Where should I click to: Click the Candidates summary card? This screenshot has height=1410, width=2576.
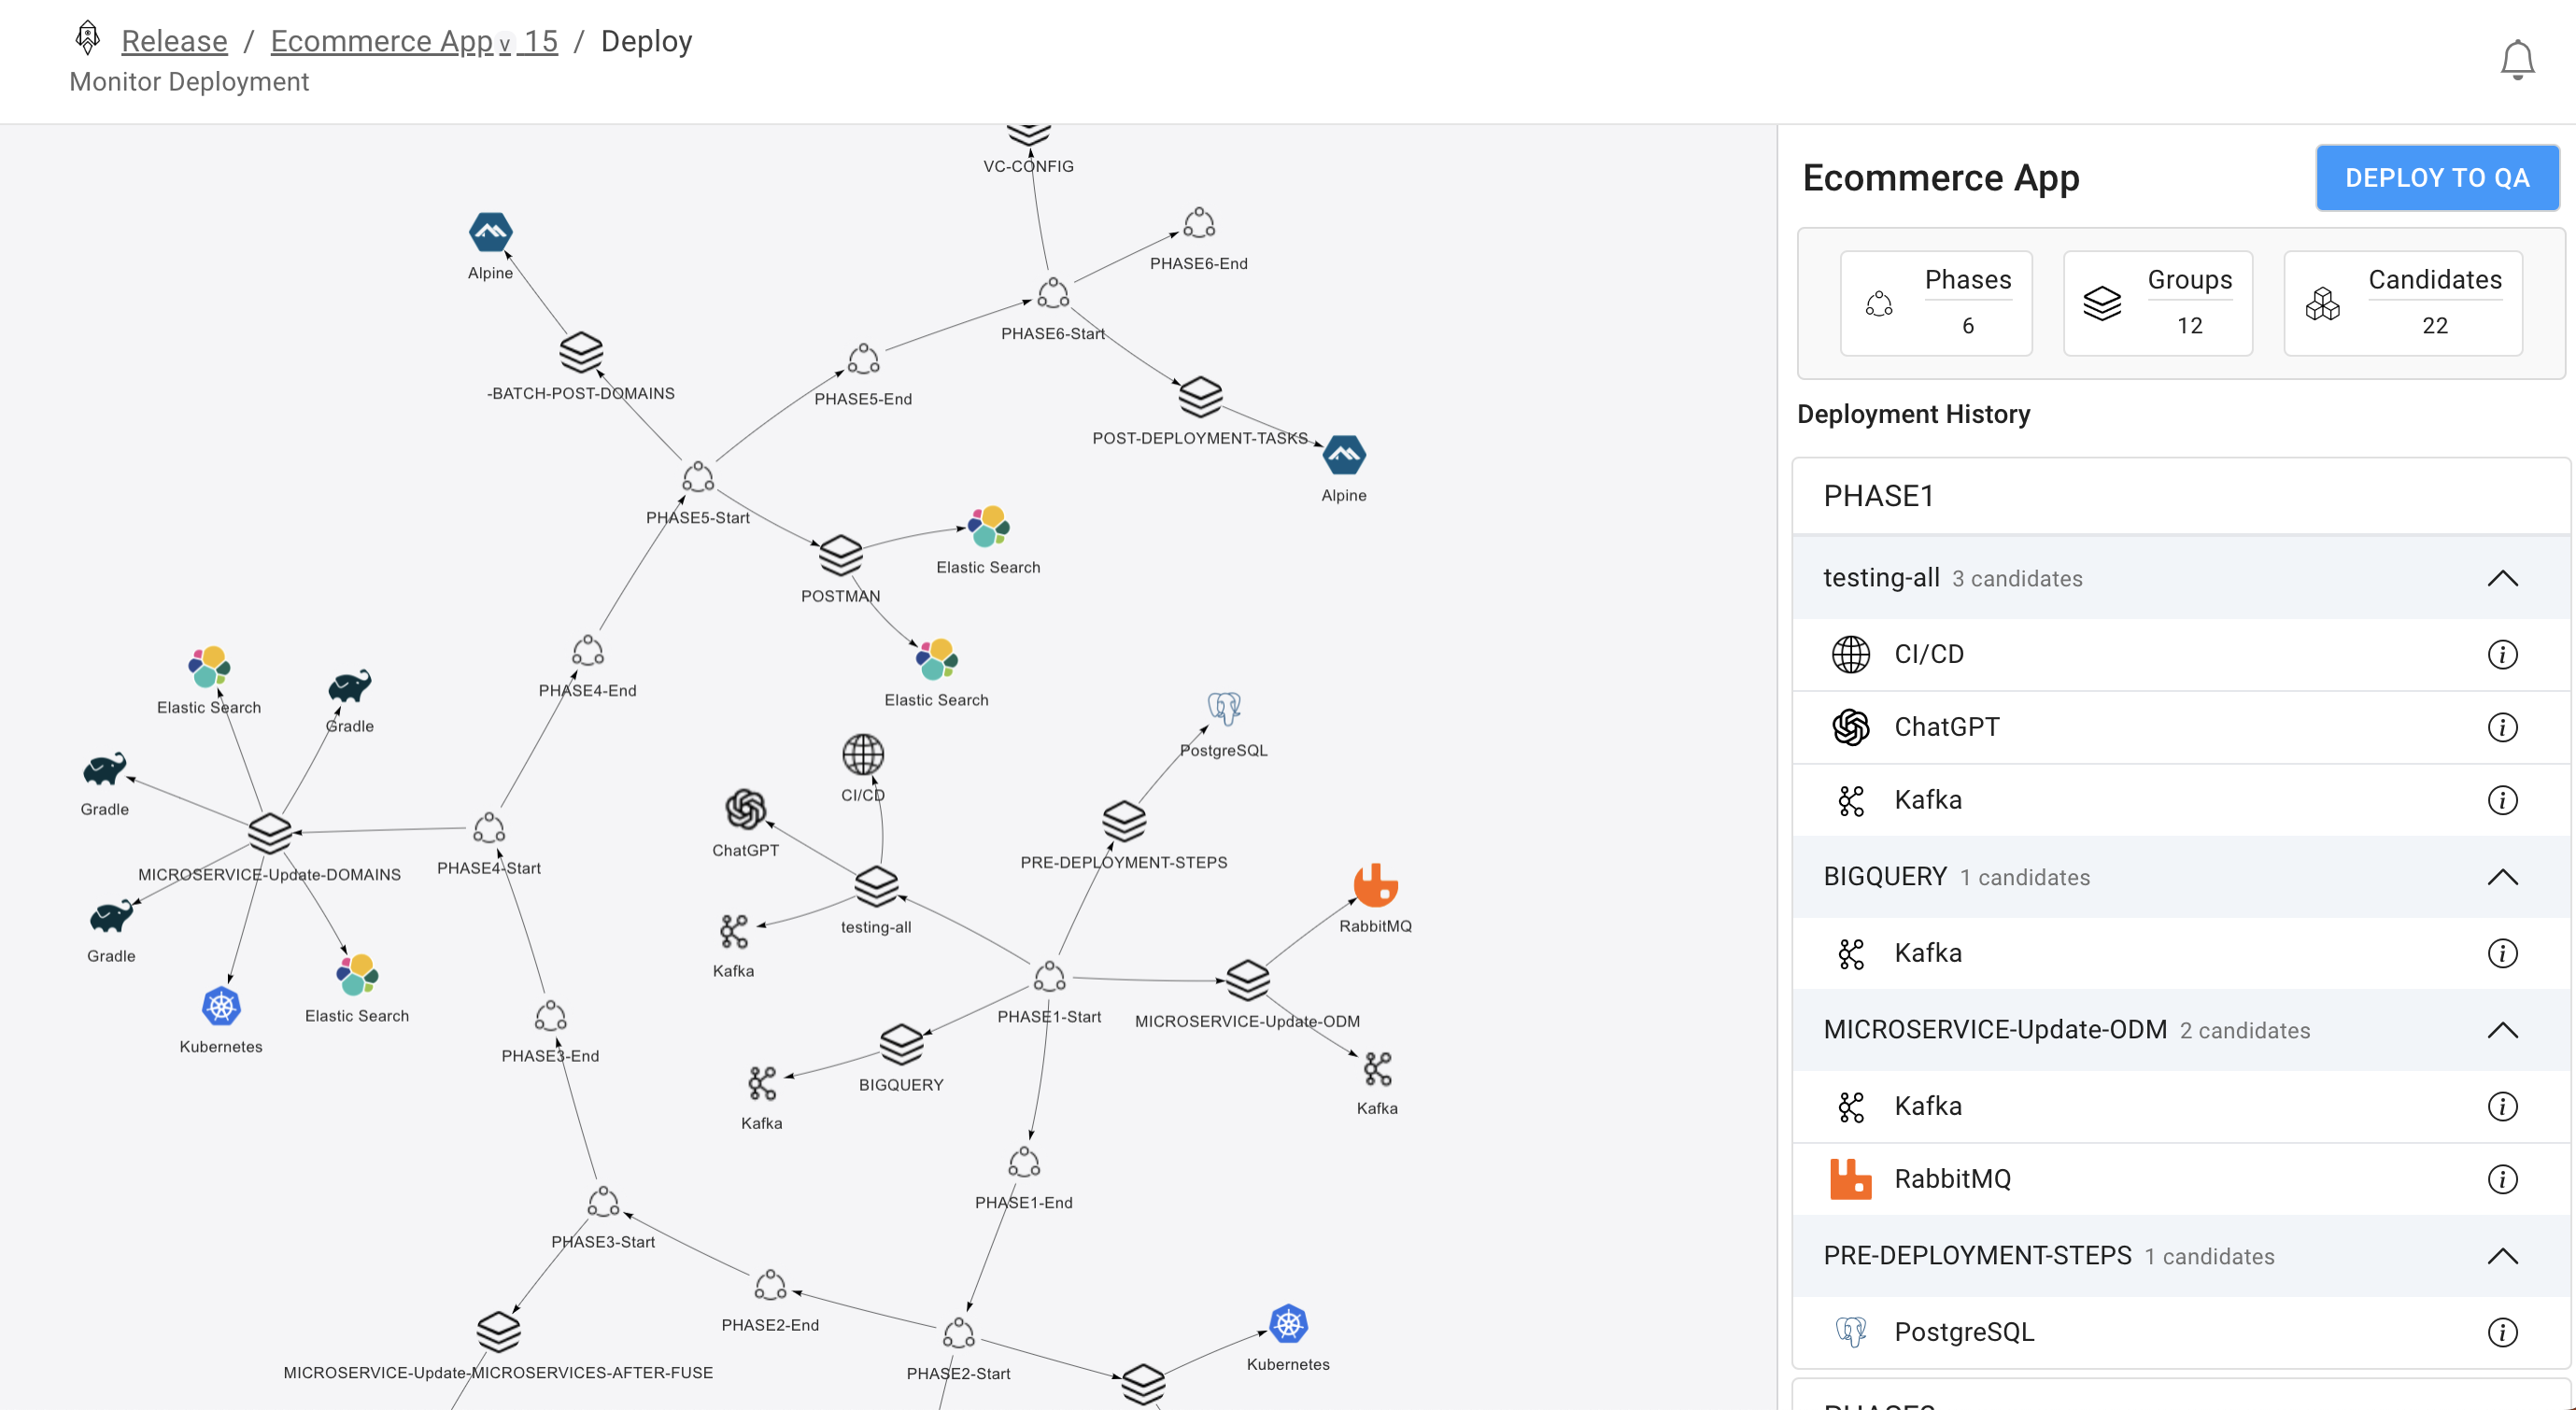(2402, 303)
